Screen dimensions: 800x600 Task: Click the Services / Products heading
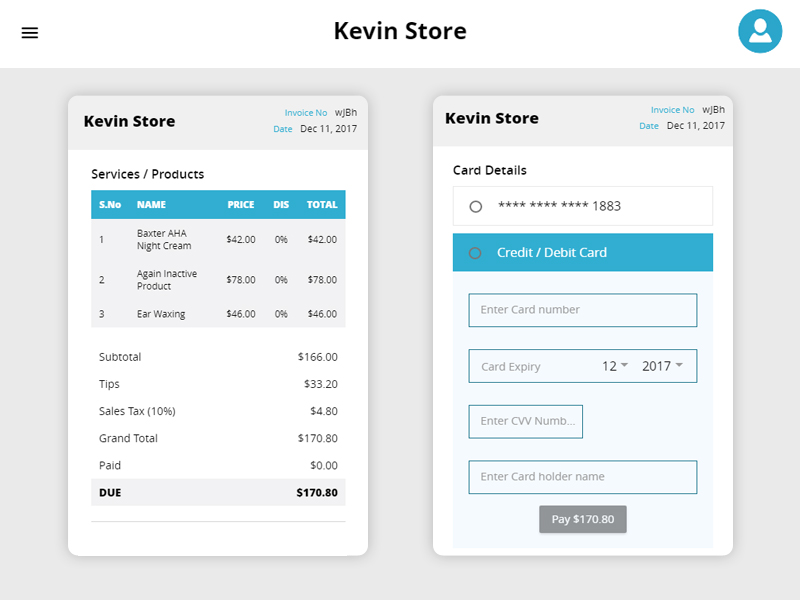point(147,174)
